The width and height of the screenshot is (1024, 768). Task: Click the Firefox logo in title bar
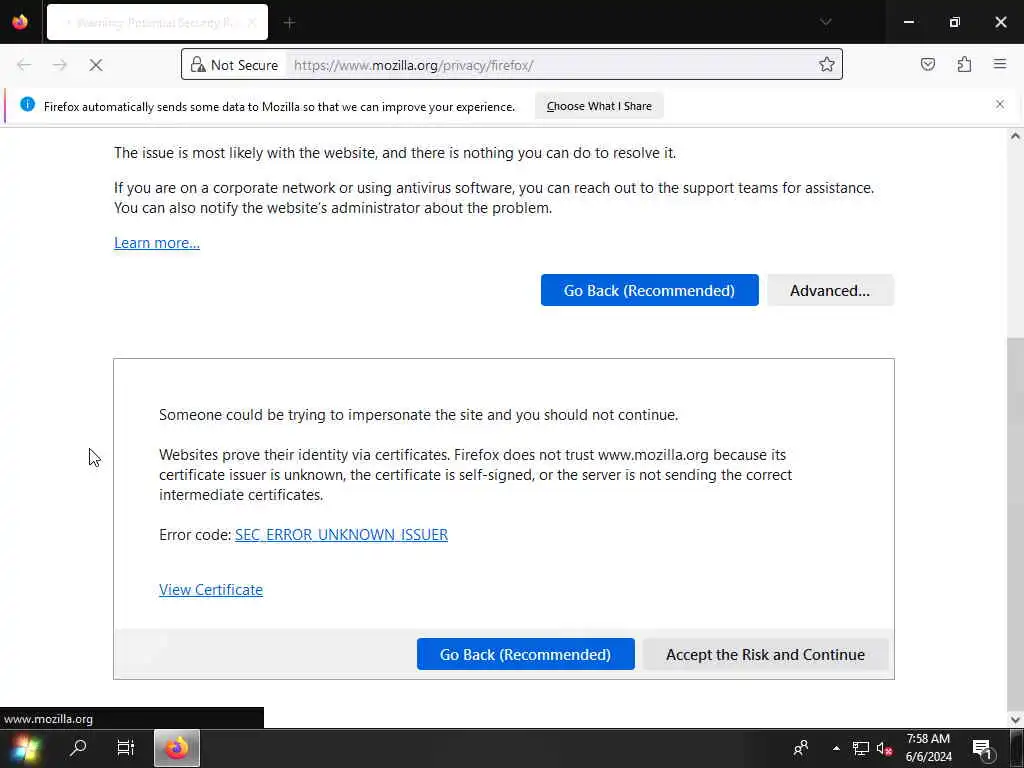click(x=20, y=22)
